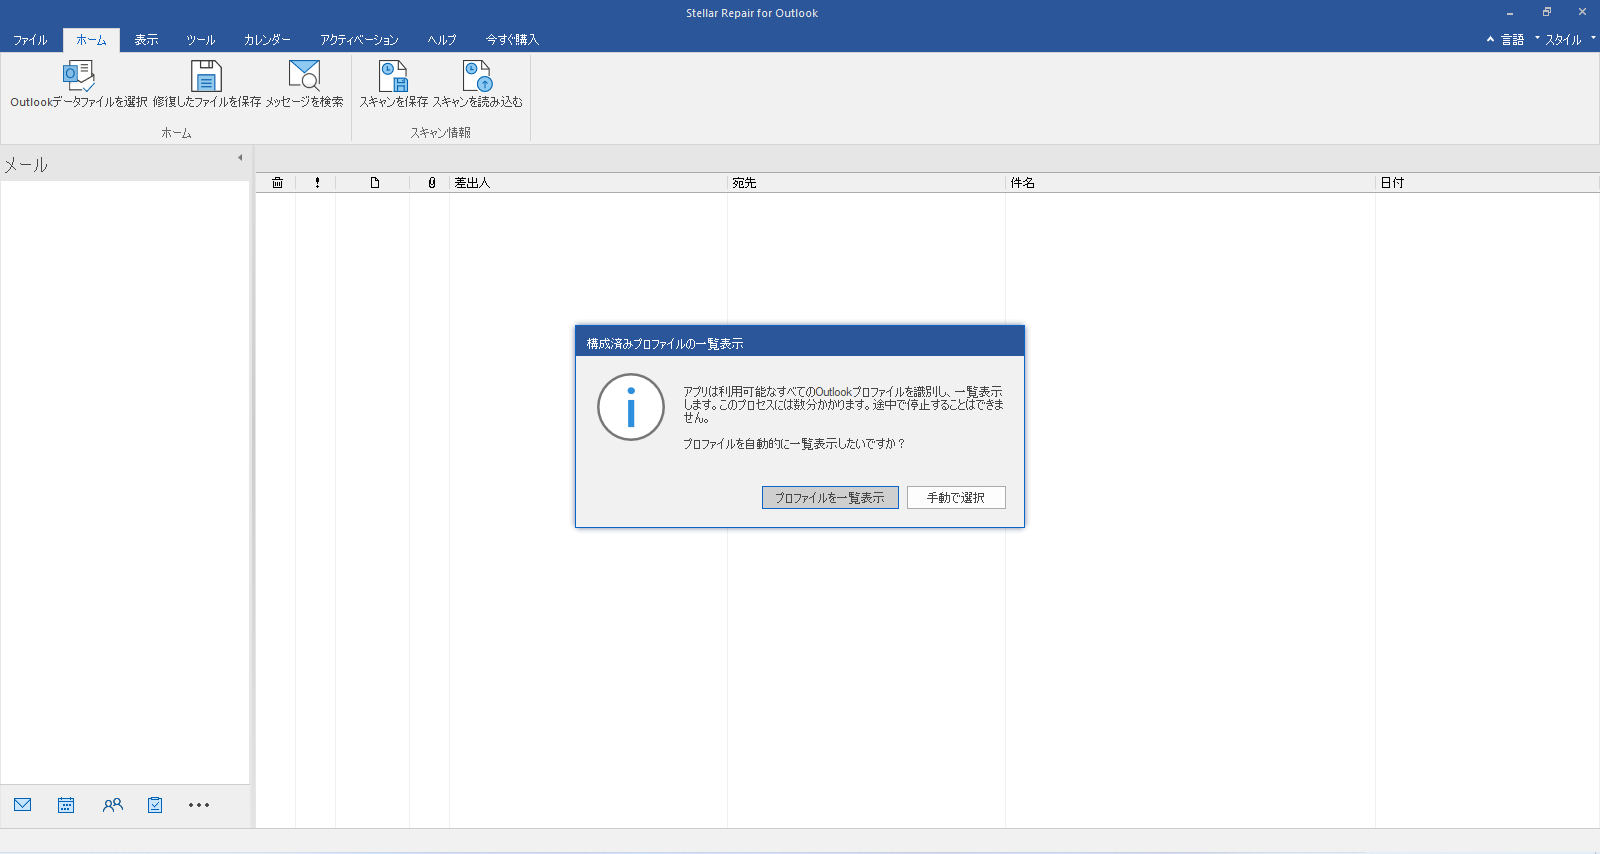Screen dimensions: 1600x854
Task: Click Outlookデータファイルを選択 icon
Action: pyautogui.click(x=78, y=76)
